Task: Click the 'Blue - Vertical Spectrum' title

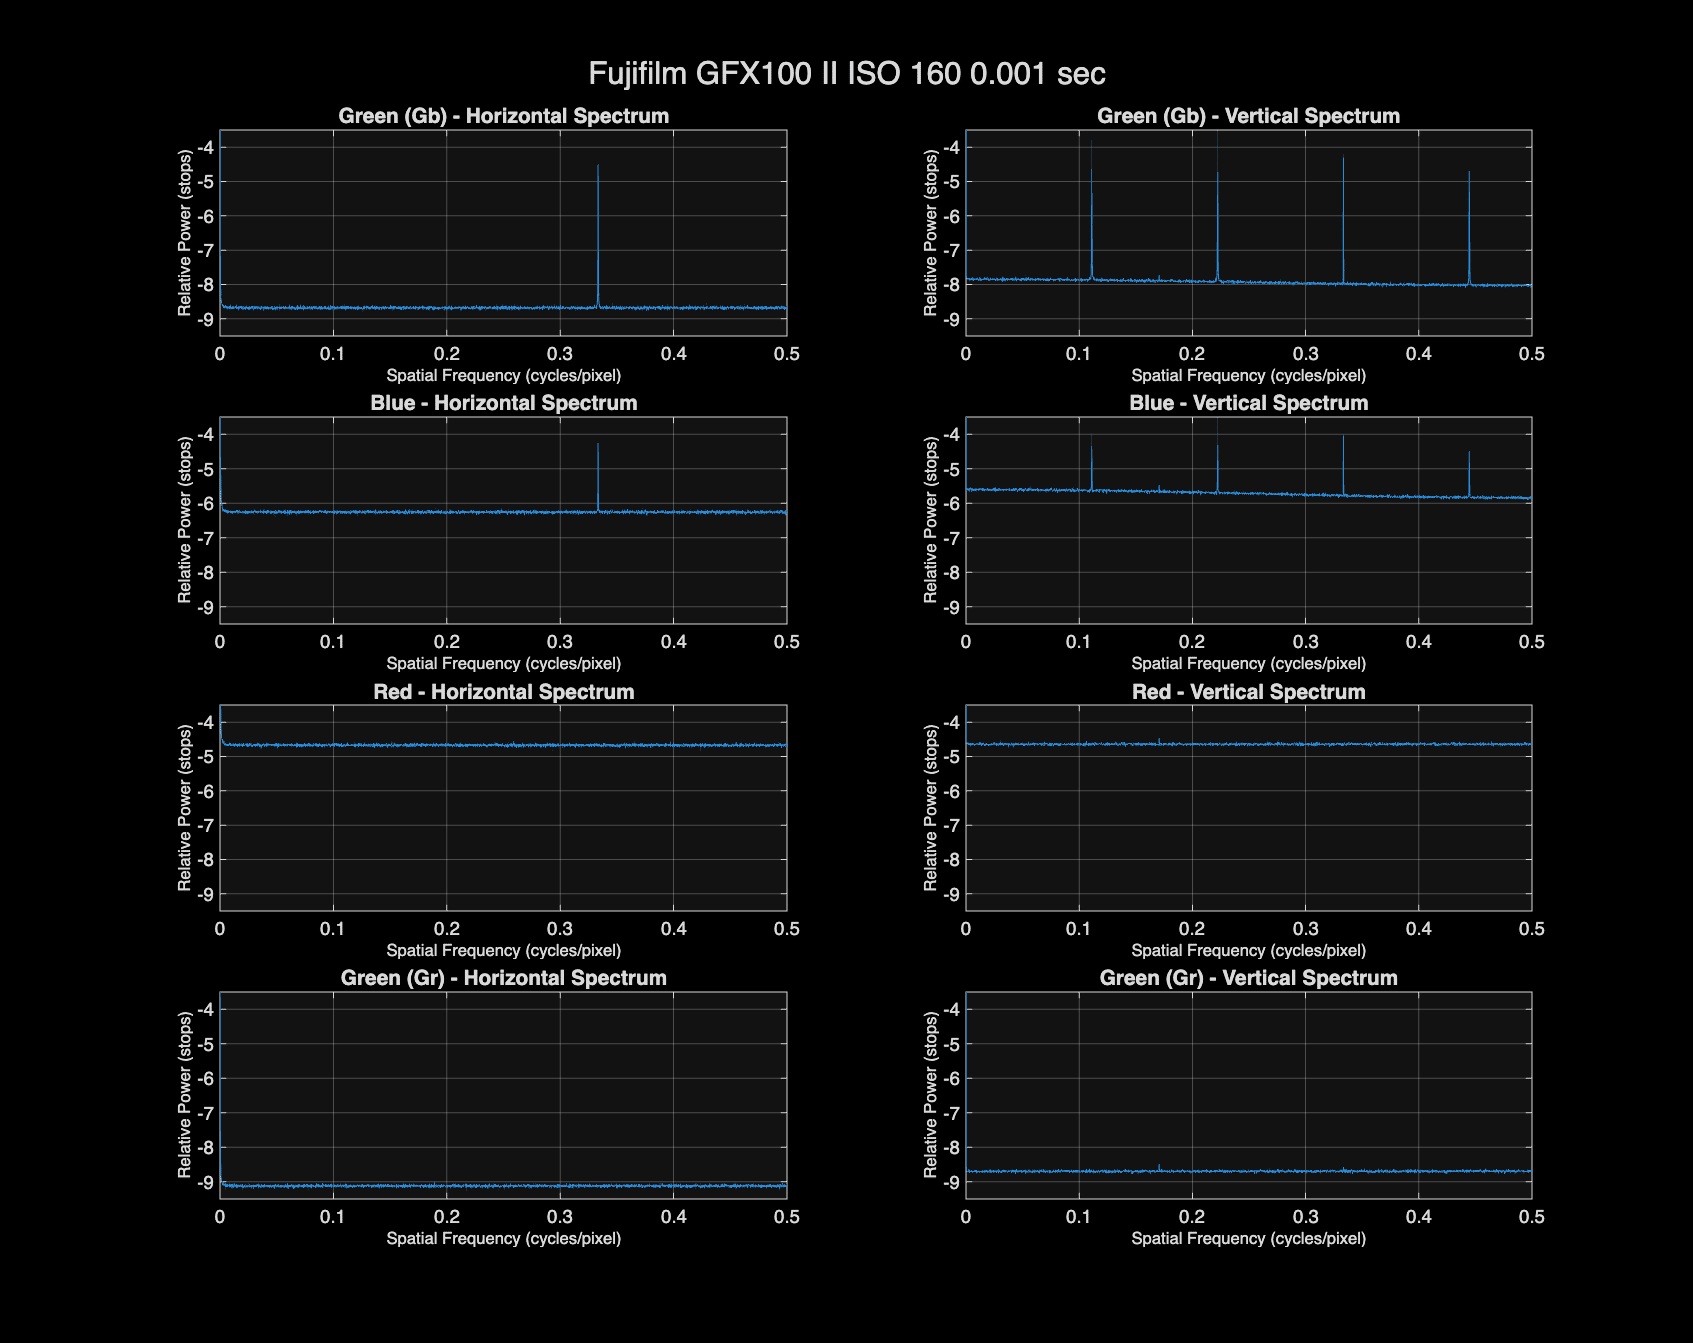Action: coord(1248,403)
